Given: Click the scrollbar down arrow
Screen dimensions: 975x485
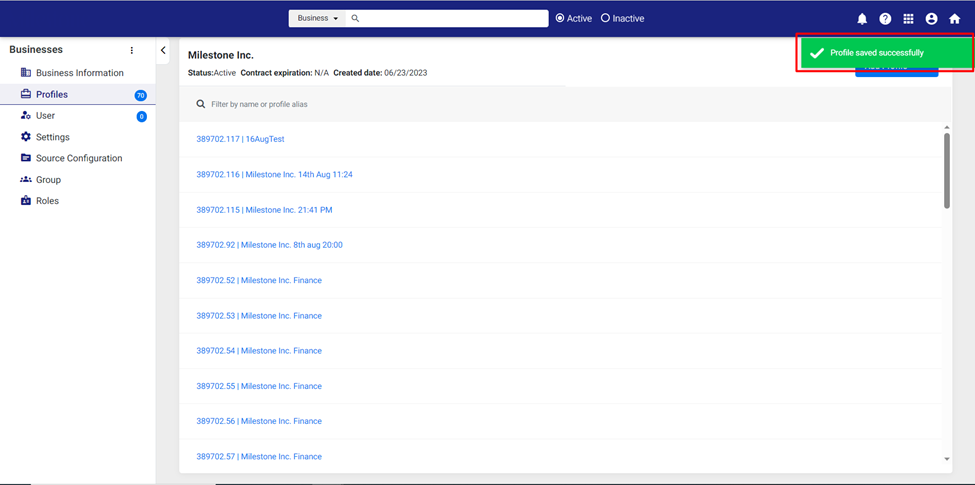Looking at the screenshot, I should [x=947, y=459].
